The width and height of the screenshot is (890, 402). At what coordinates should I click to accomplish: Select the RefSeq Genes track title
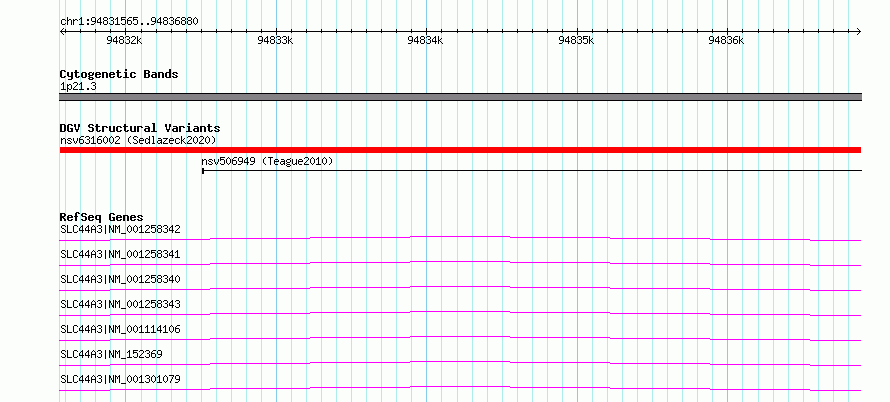point(101,217)
